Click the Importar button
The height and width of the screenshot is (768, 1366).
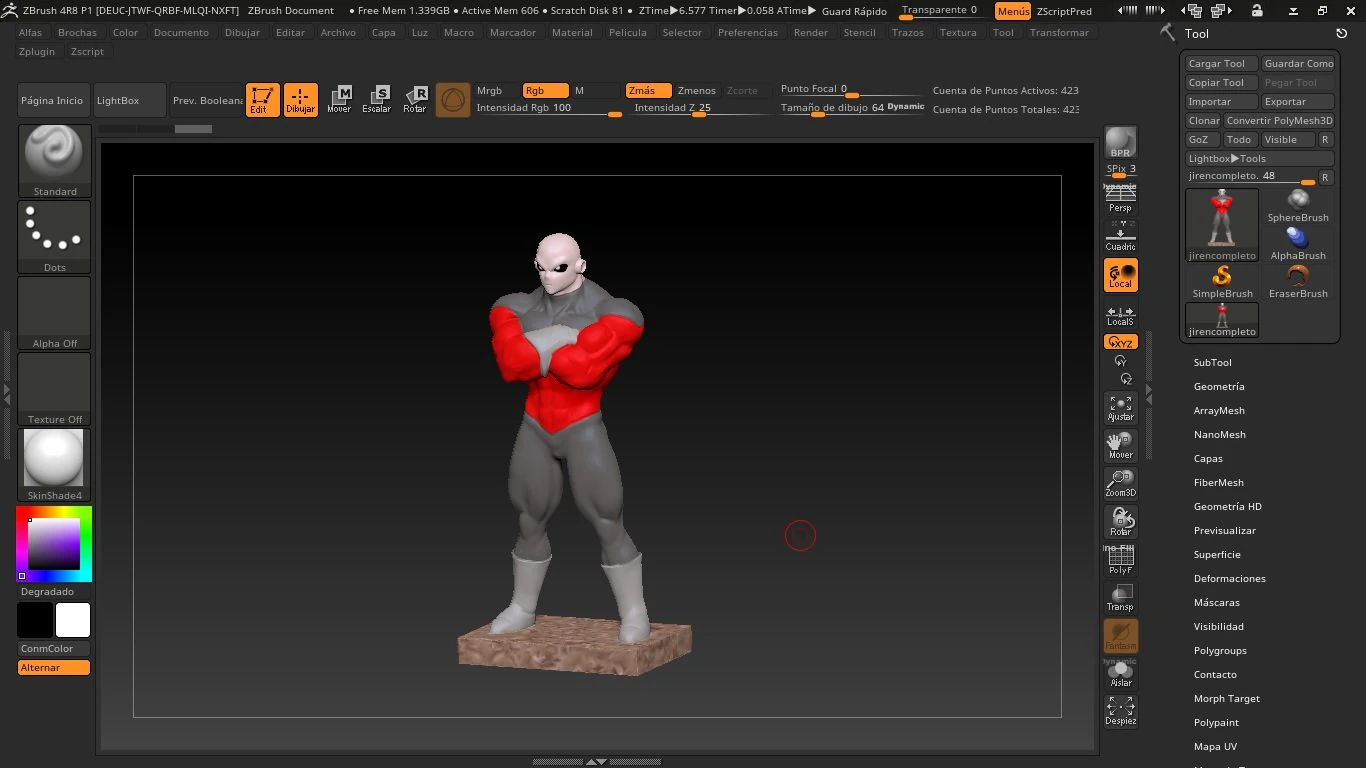coord(1221,101)
